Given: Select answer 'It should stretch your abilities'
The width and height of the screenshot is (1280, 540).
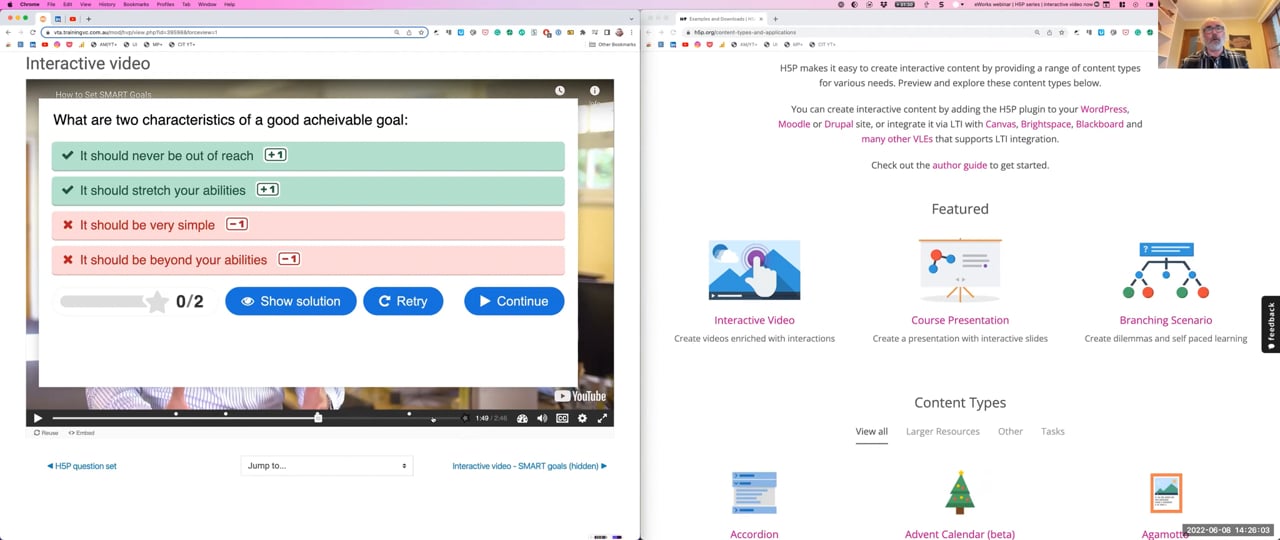Looking at the screenshot, I should point(308,190).
